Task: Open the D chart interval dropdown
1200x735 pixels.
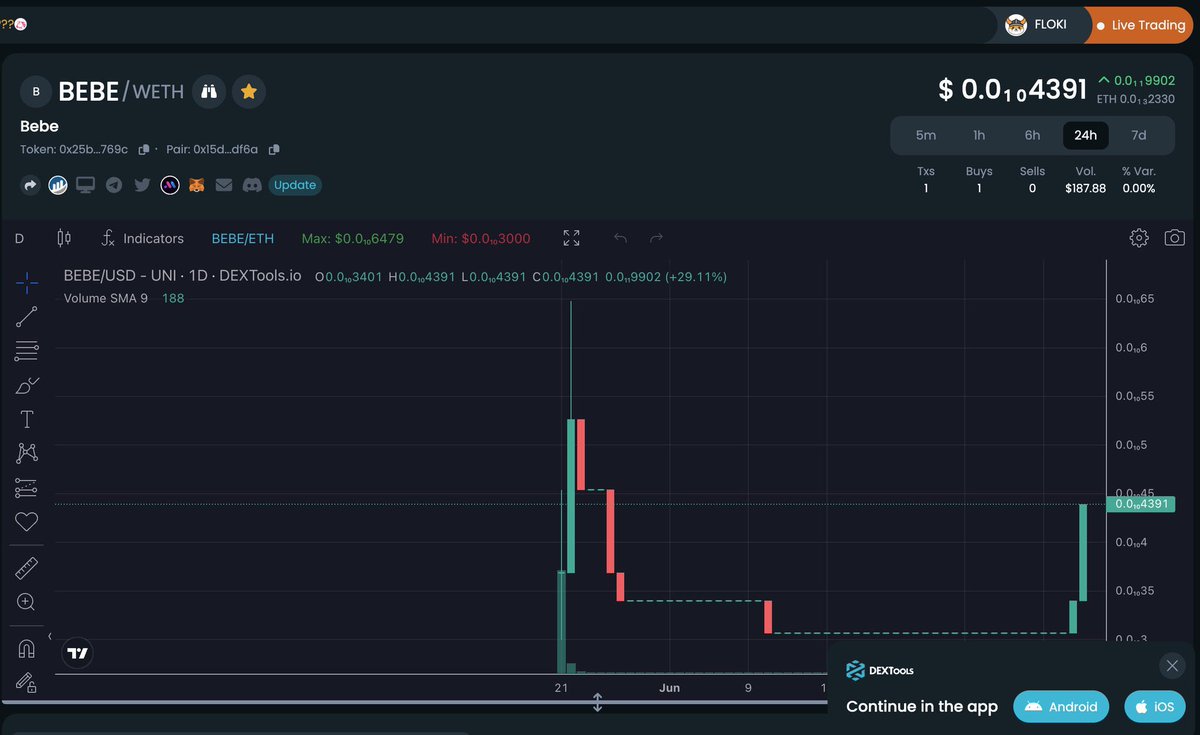Action: 19,238
